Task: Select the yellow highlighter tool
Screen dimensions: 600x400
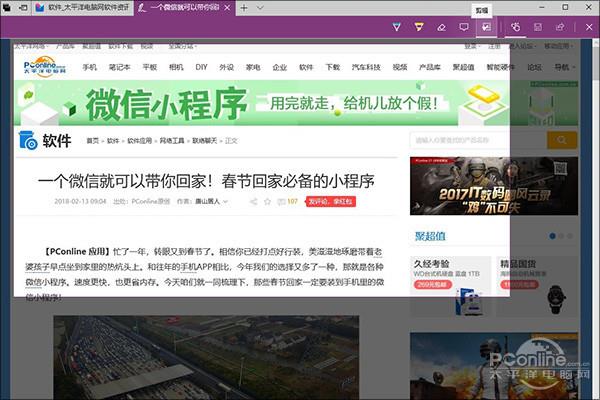Action: [419, 27]
